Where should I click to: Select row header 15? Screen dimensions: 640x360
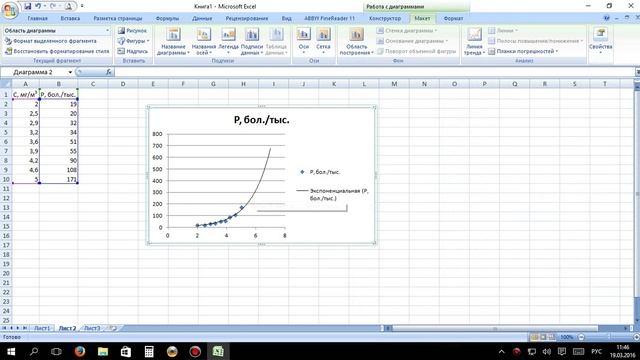click(x=6, y=227)
